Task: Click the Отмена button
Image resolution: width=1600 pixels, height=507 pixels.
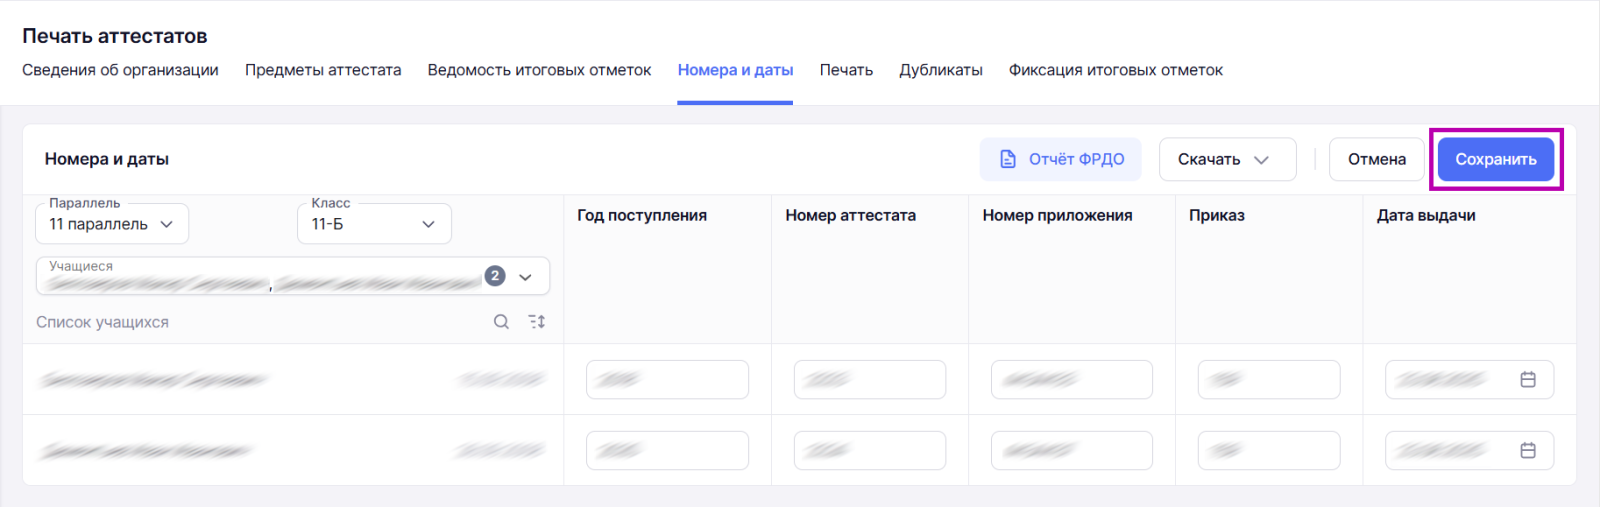Action: (1376, 159)
